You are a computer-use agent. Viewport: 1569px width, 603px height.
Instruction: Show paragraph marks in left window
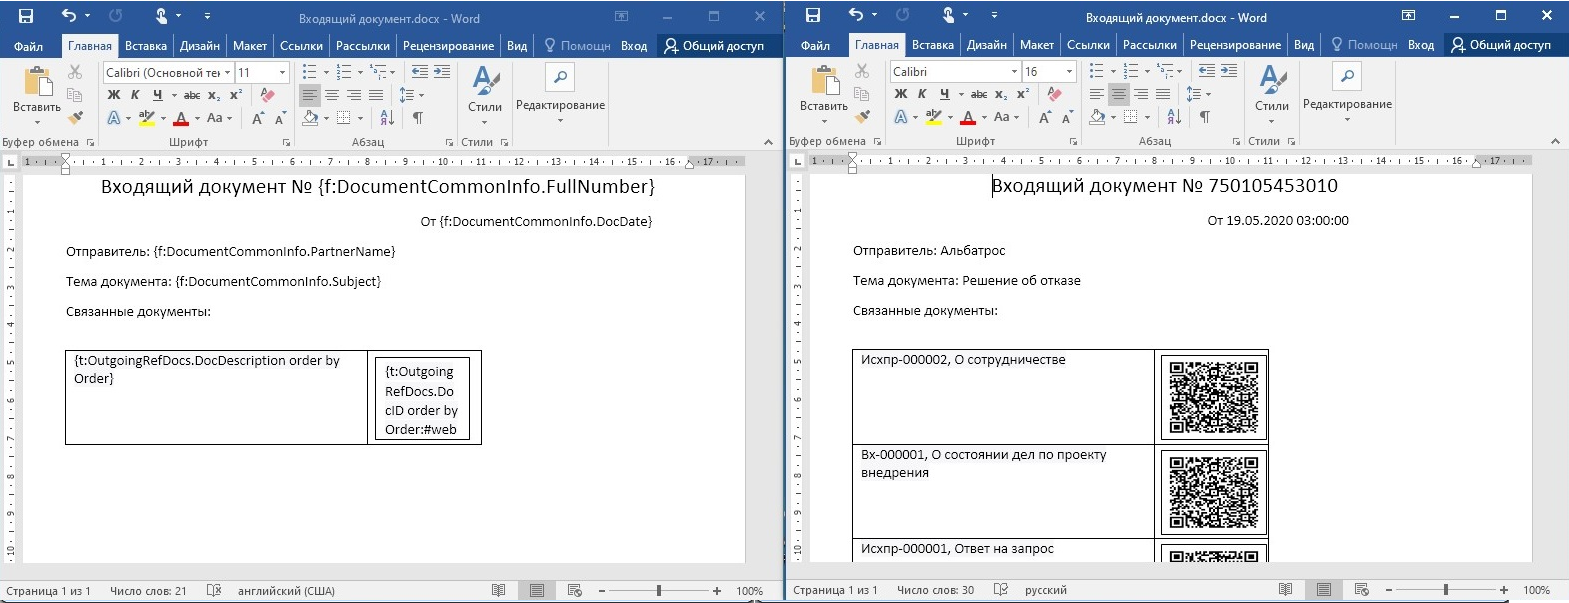(418, 118)
